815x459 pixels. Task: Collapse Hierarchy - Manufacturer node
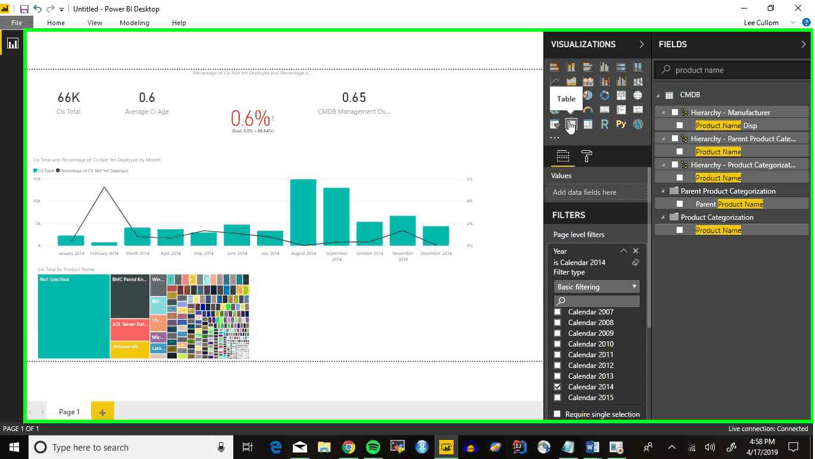click(664, 112)
